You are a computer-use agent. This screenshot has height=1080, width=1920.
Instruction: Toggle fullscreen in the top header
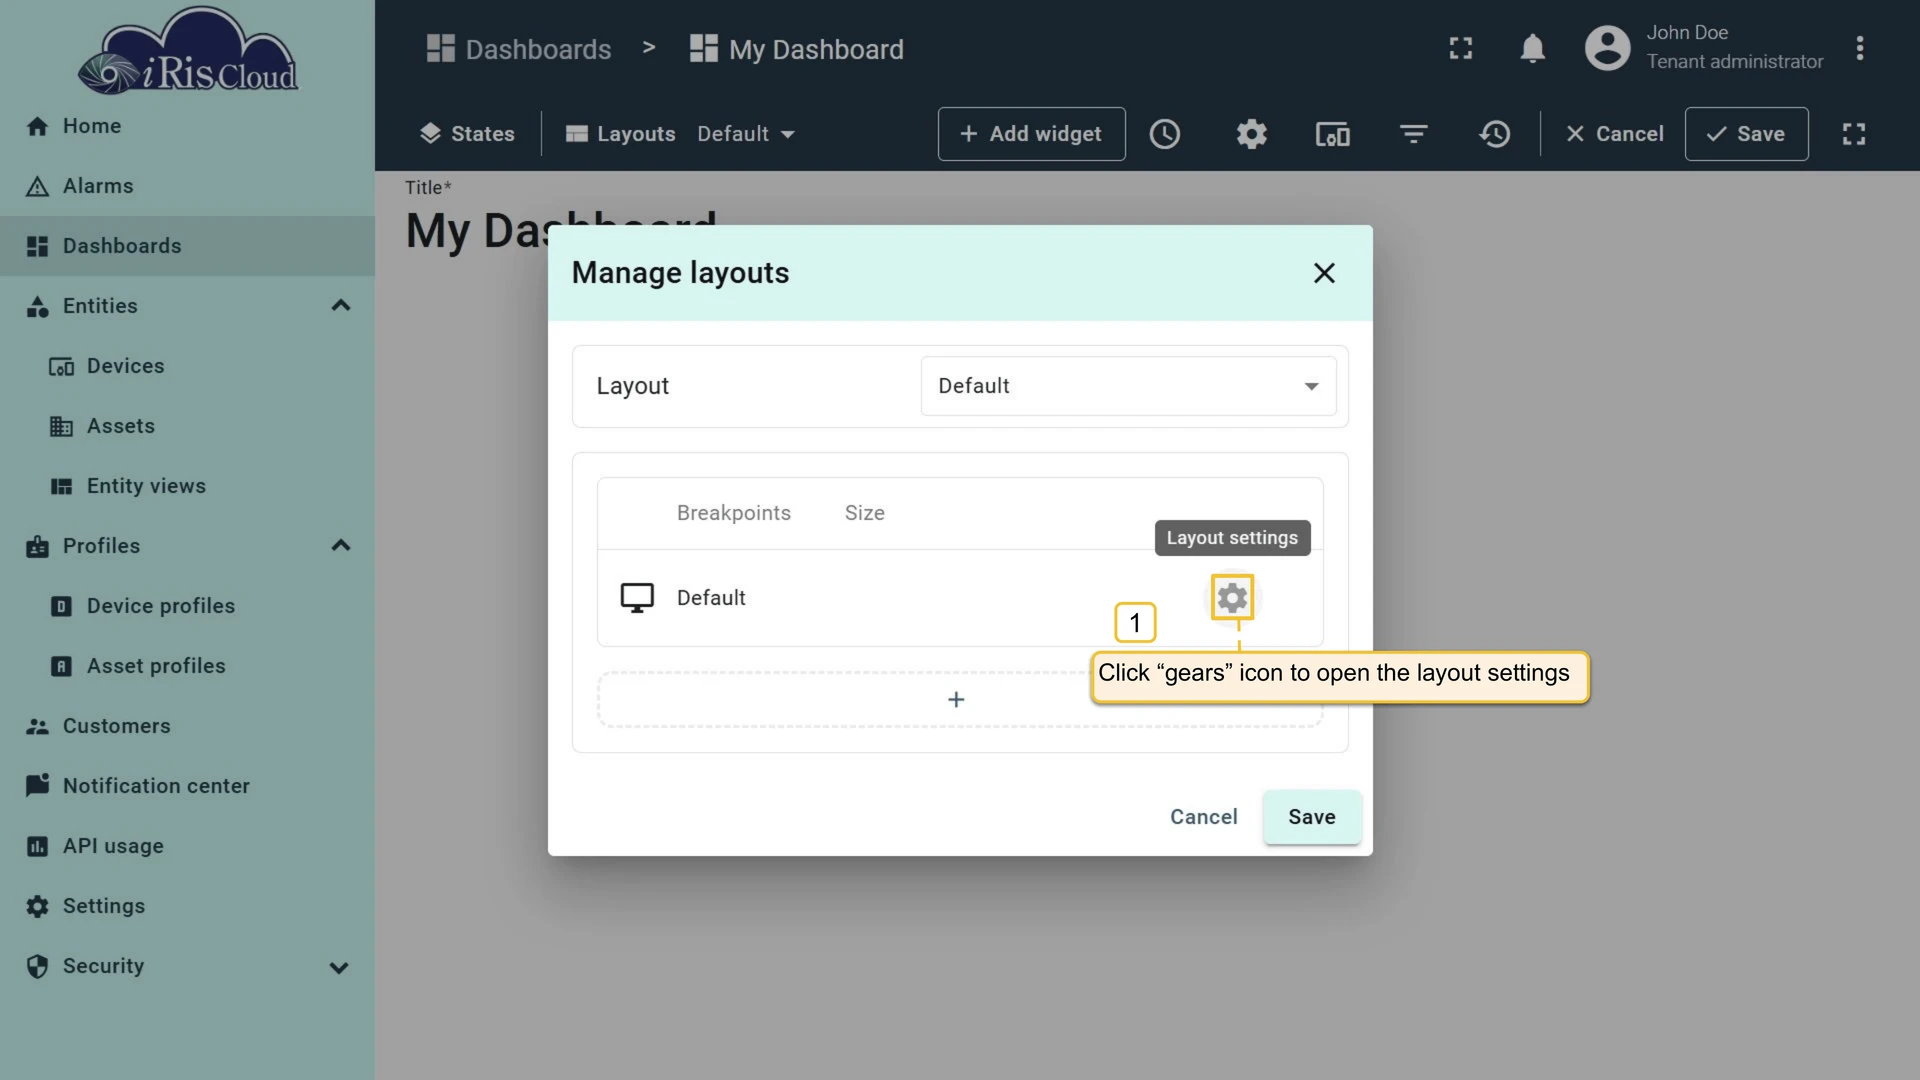coord(1461,48)
